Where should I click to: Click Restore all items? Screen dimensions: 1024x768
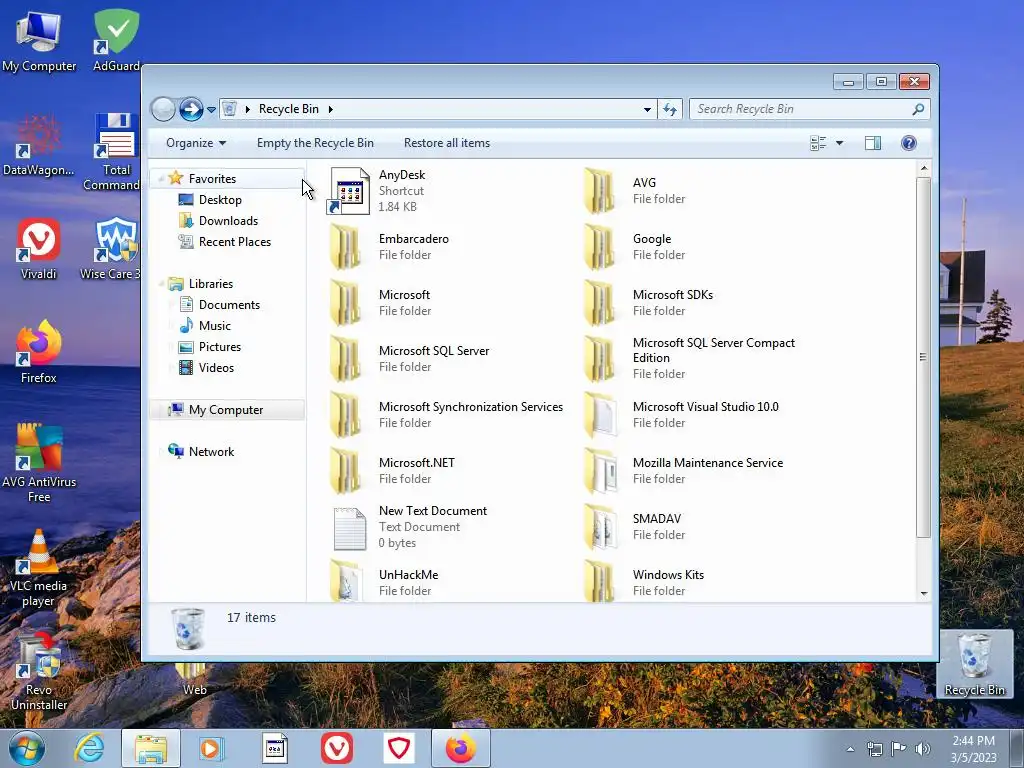pyautogui.click(x=447, y=143)
